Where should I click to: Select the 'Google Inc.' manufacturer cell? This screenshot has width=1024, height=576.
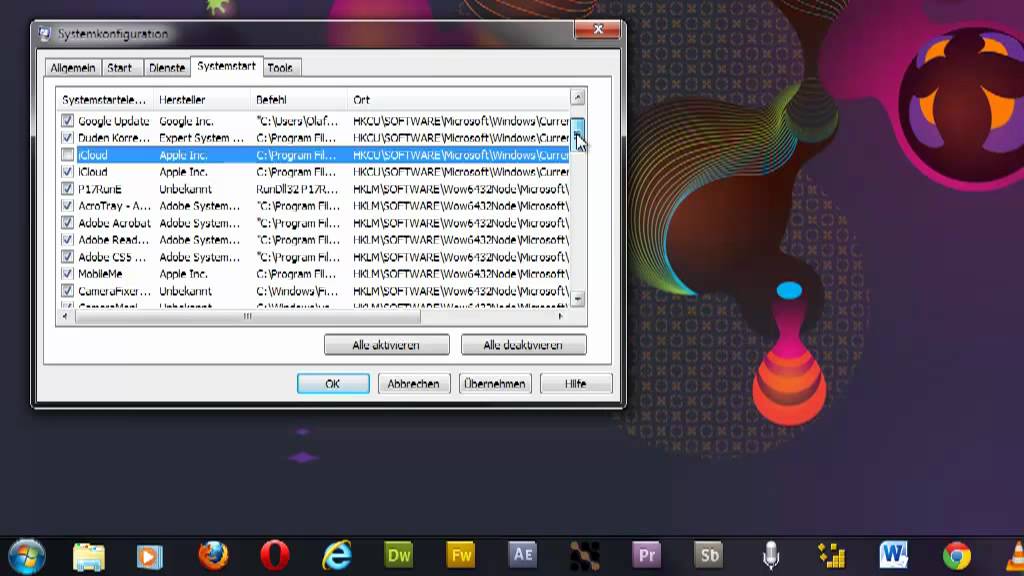pos(186,121)
